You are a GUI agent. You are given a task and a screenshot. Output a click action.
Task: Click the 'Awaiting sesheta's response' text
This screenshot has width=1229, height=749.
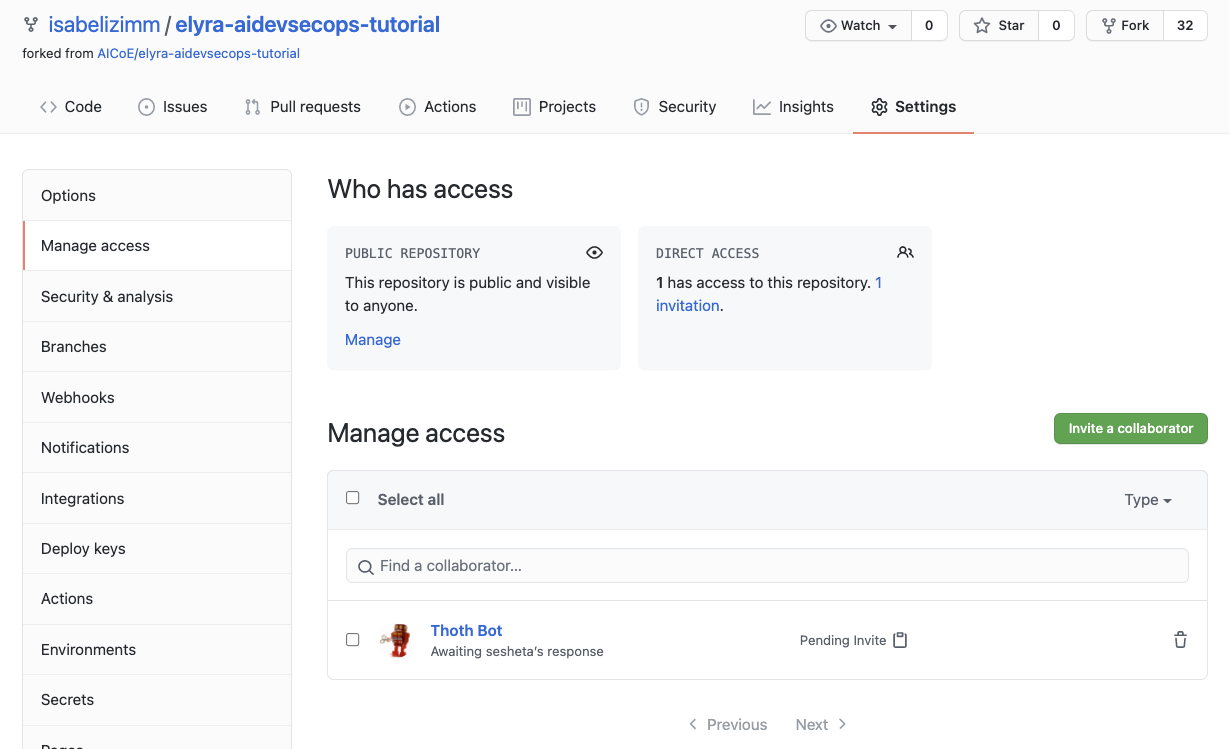(x=517, y=652)
